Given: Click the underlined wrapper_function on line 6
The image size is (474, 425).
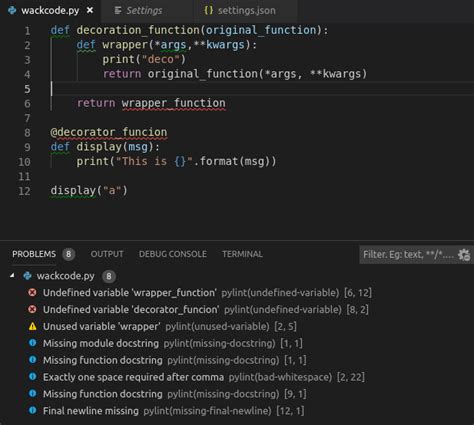Looking at the screenshot, I should click(173, 103).
